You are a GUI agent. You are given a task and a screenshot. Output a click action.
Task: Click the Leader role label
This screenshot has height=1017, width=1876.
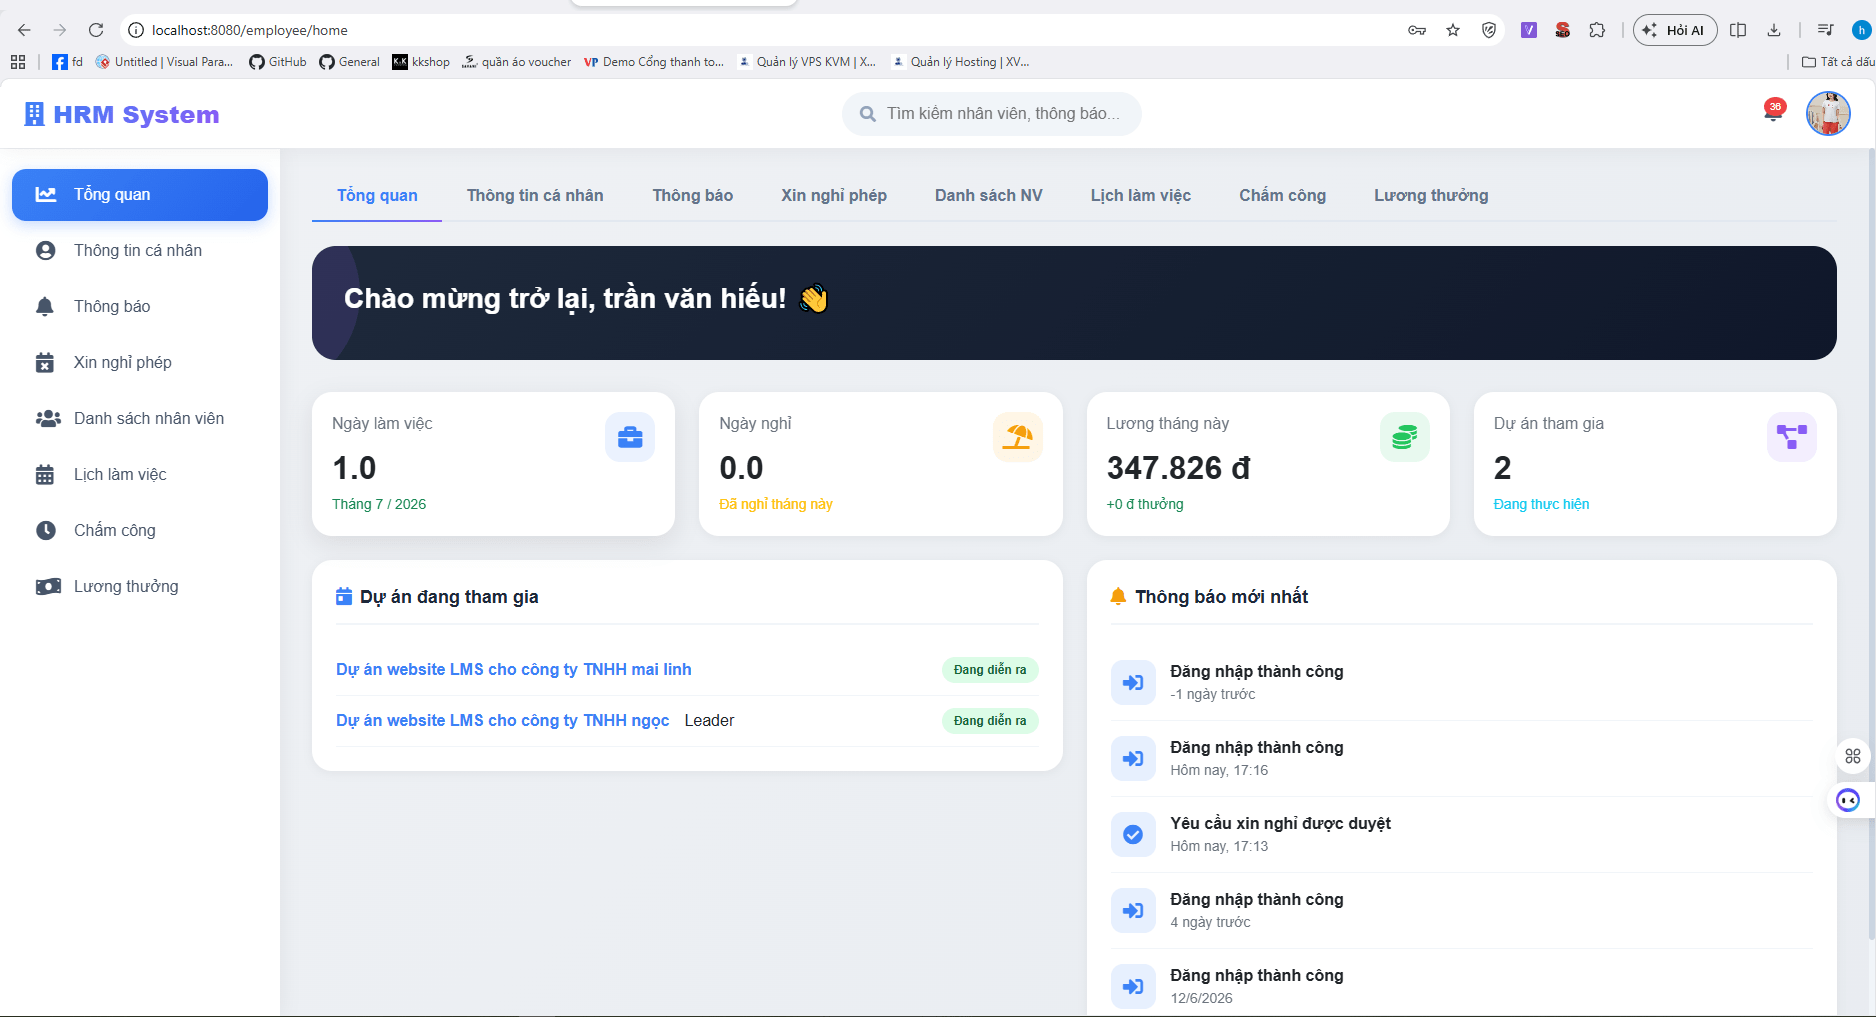coord(709,720)
